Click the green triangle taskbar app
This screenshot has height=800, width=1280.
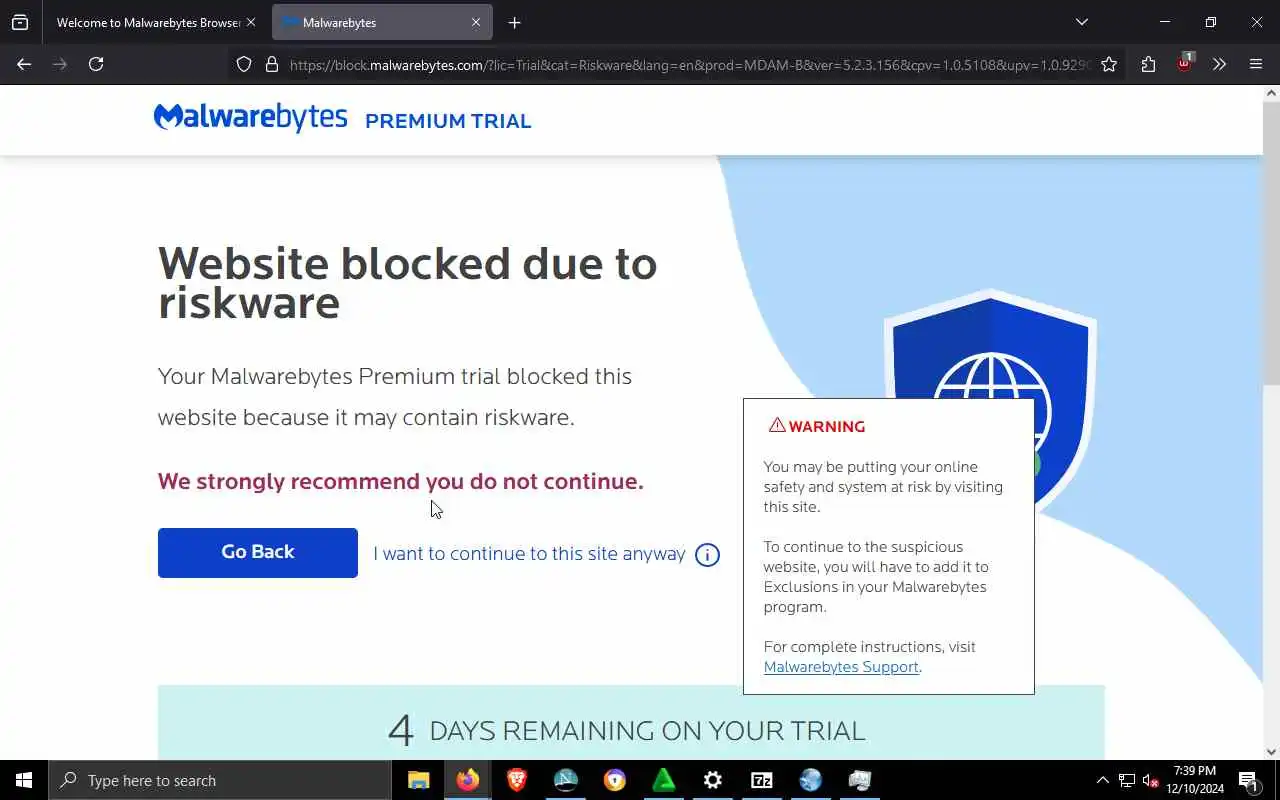tap(664, 780)
